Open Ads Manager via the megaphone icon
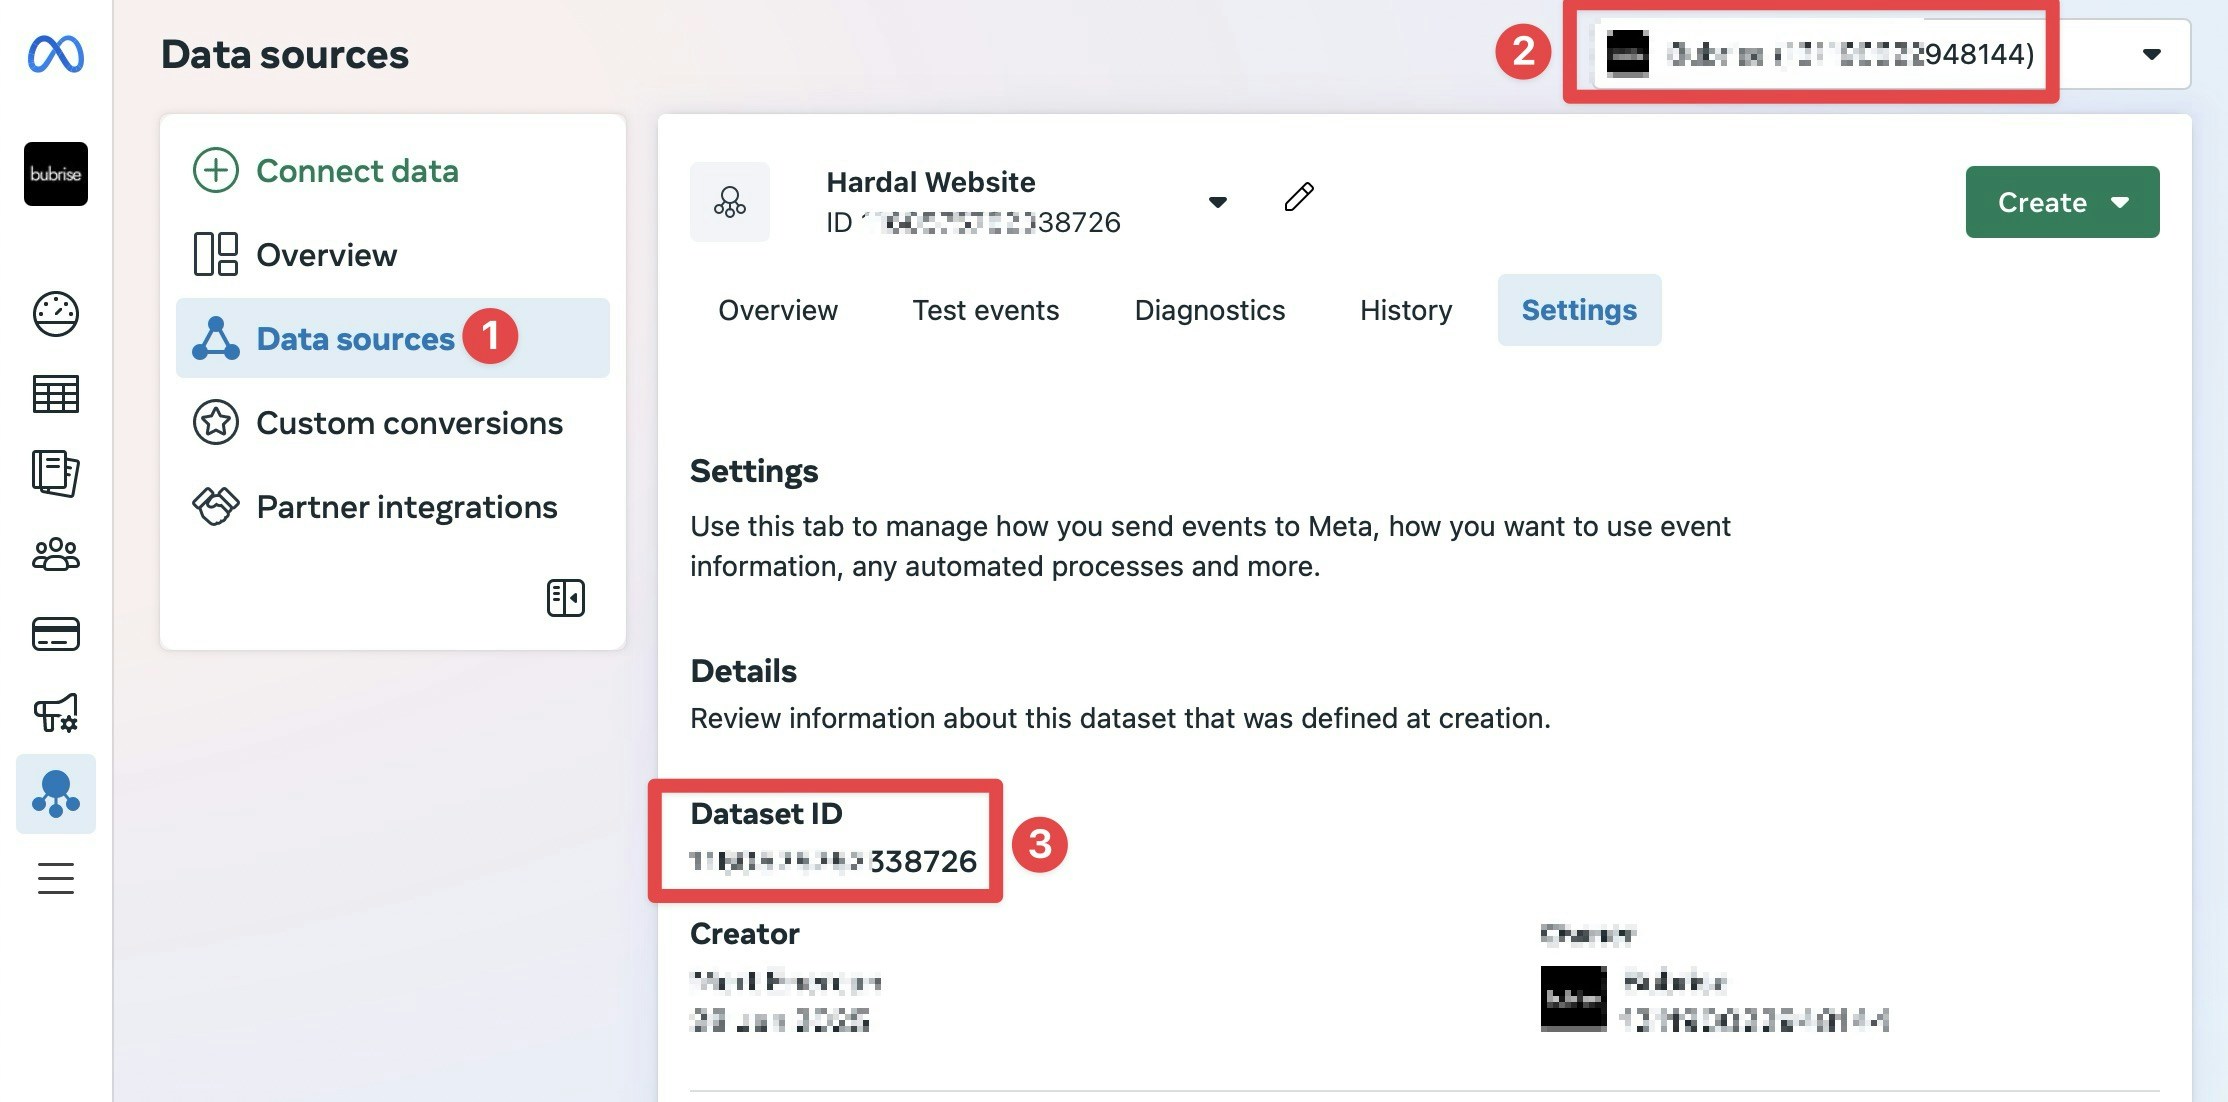Screen dimensions: 2228x1102 [55, 714]
